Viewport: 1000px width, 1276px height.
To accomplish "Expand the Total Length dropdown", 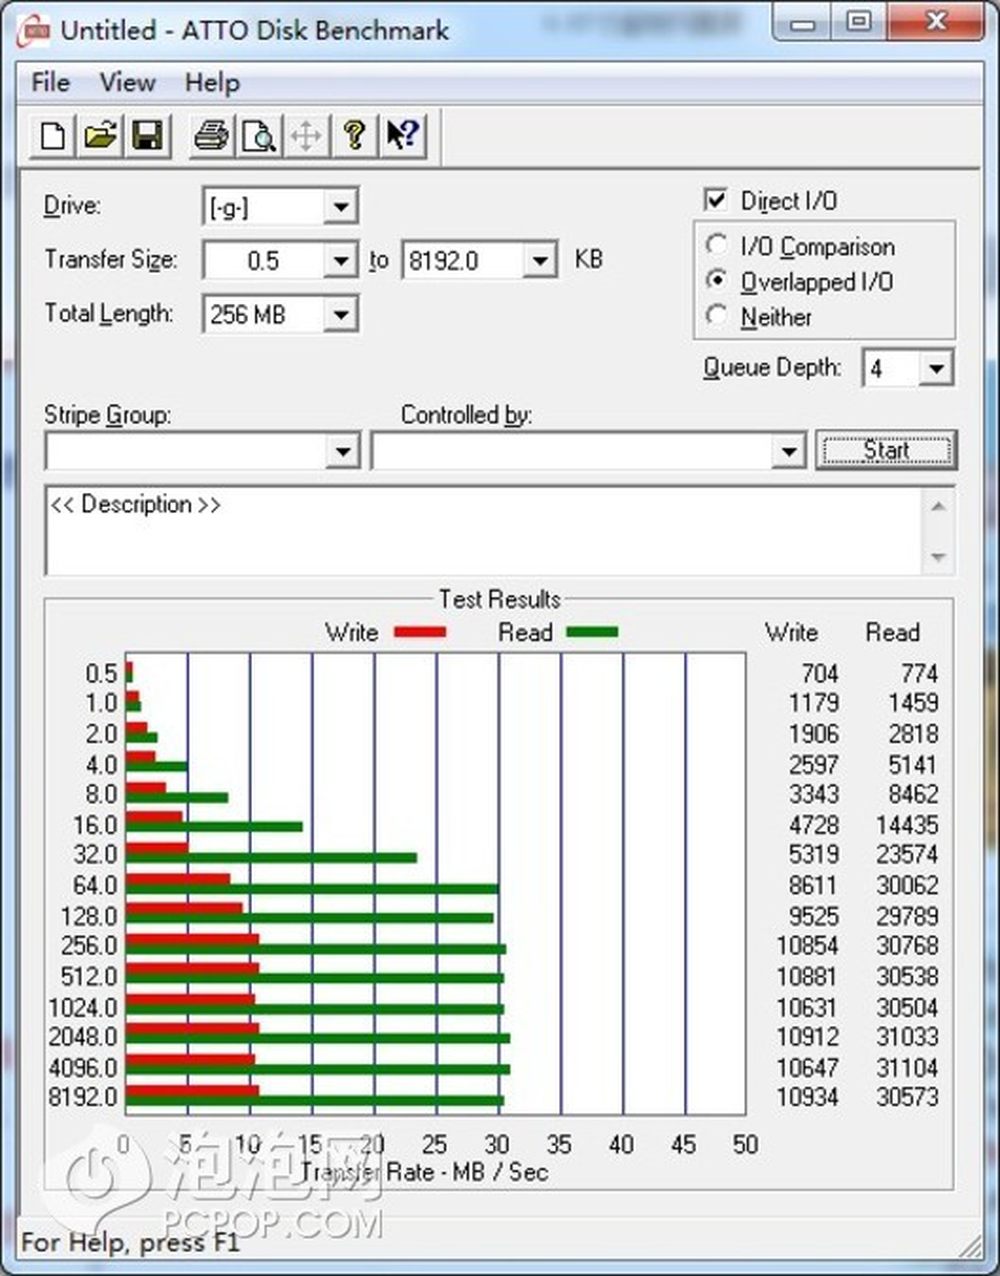I will (341, 315).
